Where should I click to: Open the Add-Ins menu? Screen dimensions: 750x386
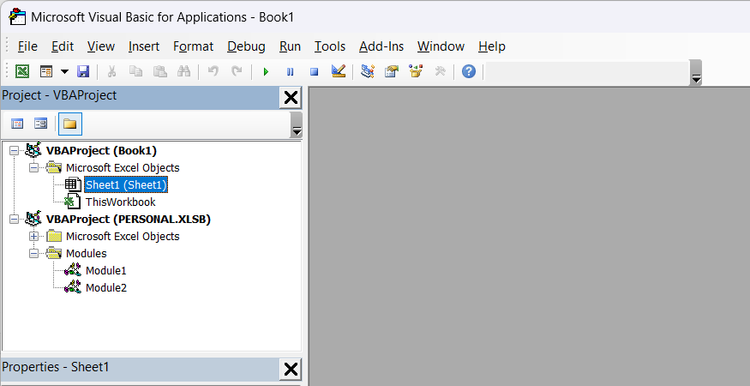pyautogui.click(x=381, y=46)
